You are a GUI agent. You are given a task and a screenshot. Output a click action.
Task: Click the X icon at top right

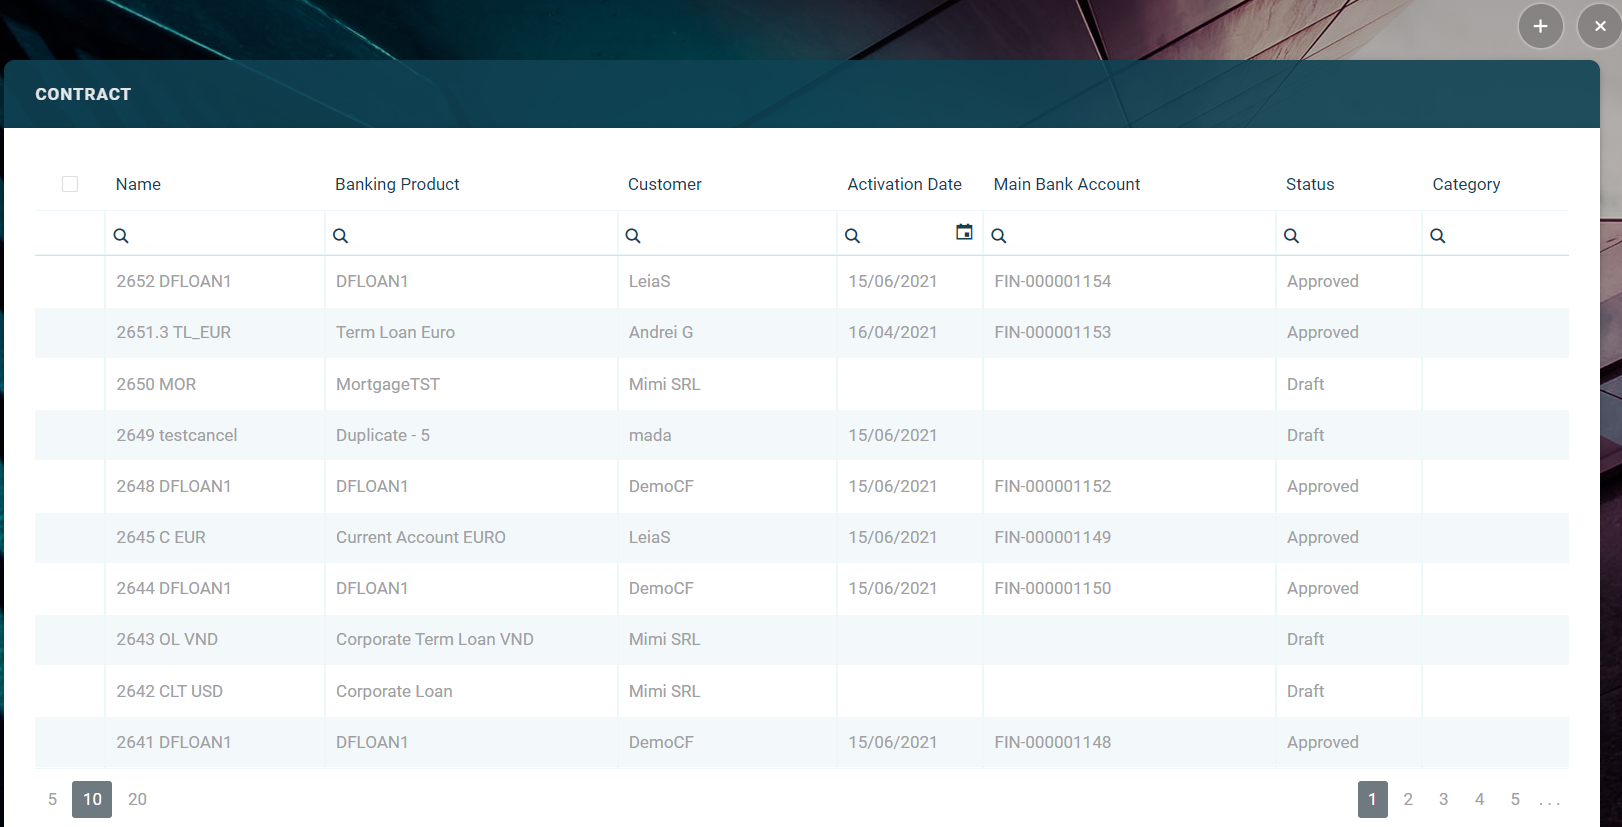(1599, 26)
